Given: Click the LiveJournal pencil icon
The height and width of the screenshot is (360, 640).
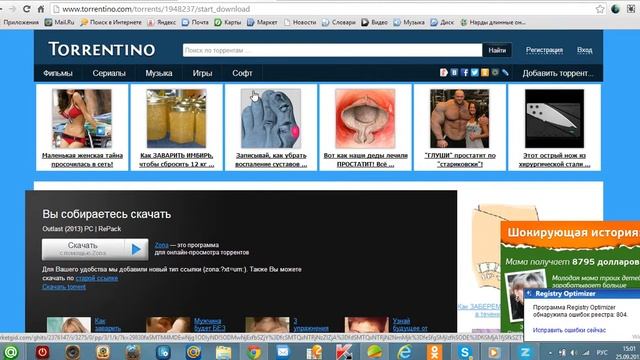Looking at the screenshot, I should (x=505, y=73).
